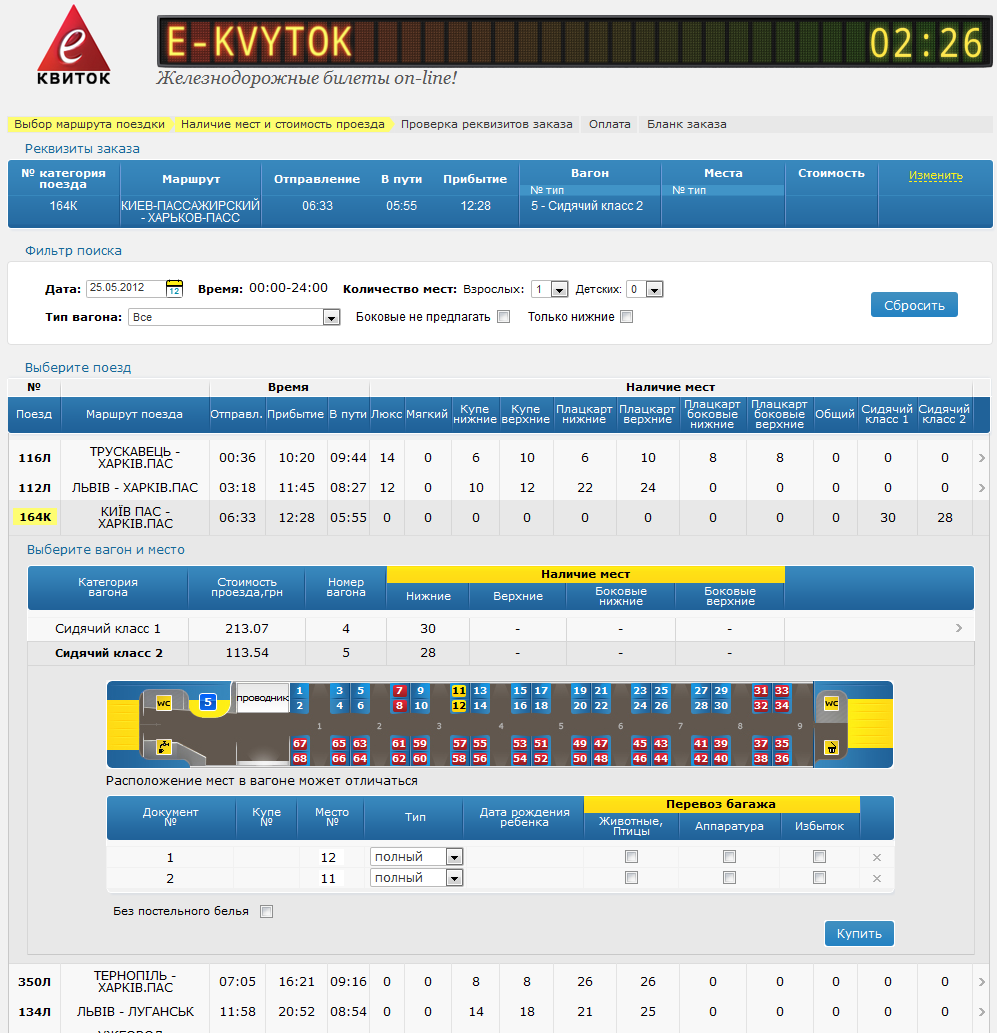Delete passenger row 2 with X icon

[877, 878]
